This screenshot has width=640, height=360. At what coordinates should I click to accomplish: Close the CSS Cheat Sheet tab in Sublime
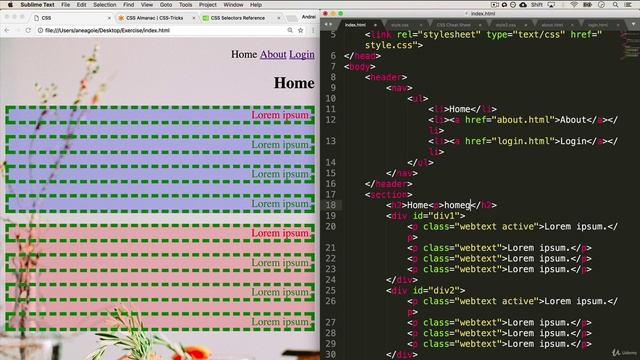(480, 25)
